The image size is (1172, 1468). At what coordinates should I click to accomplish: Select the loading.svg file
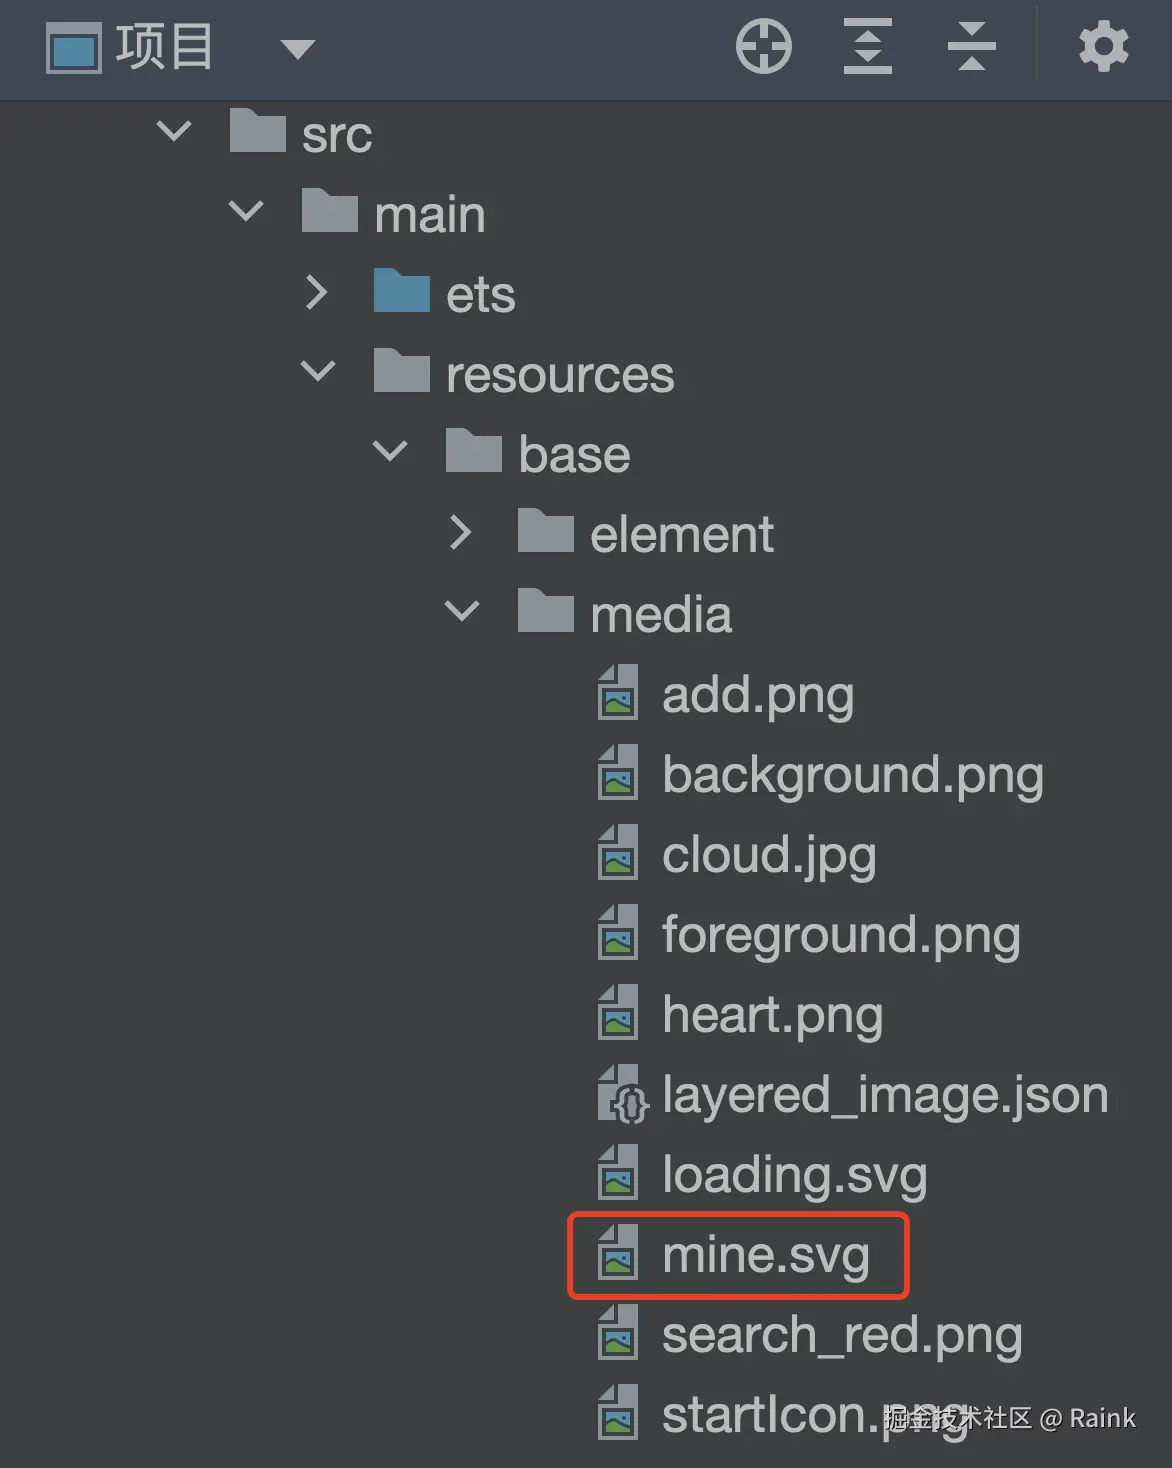[x=794, y=1175]
